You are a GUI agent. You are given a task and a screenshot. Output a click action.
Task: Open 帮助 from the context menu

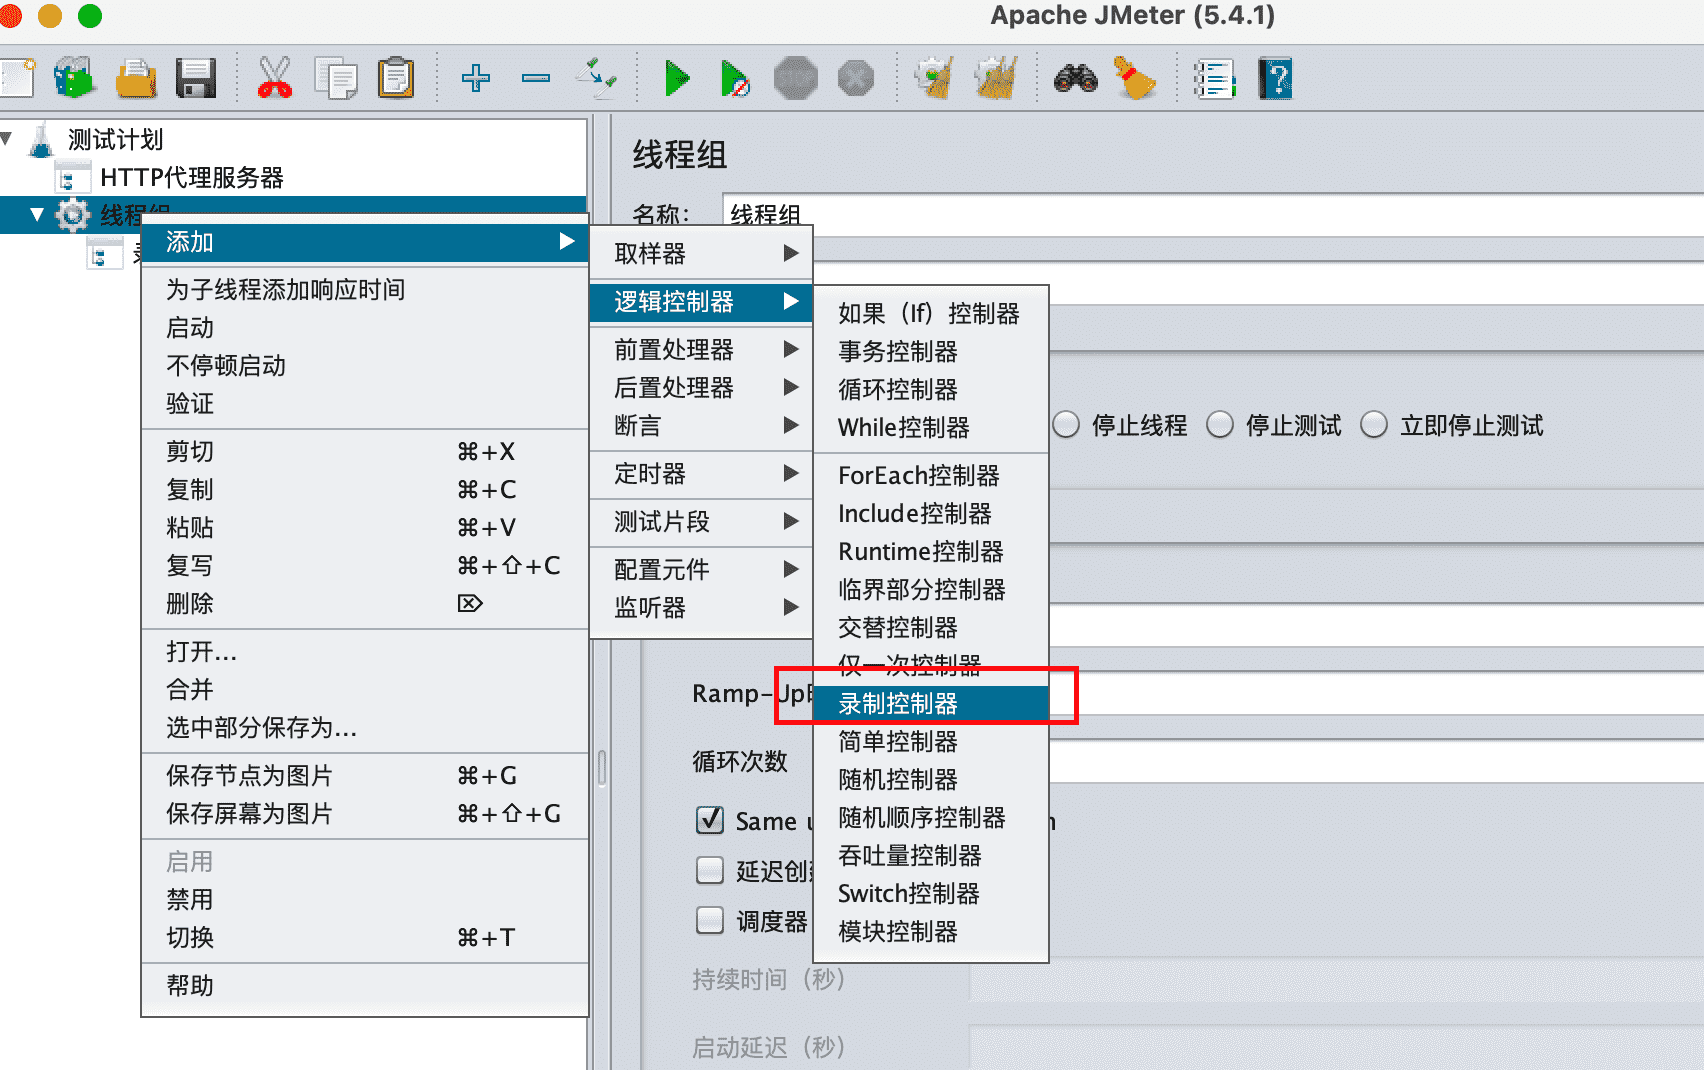(365, 985)
